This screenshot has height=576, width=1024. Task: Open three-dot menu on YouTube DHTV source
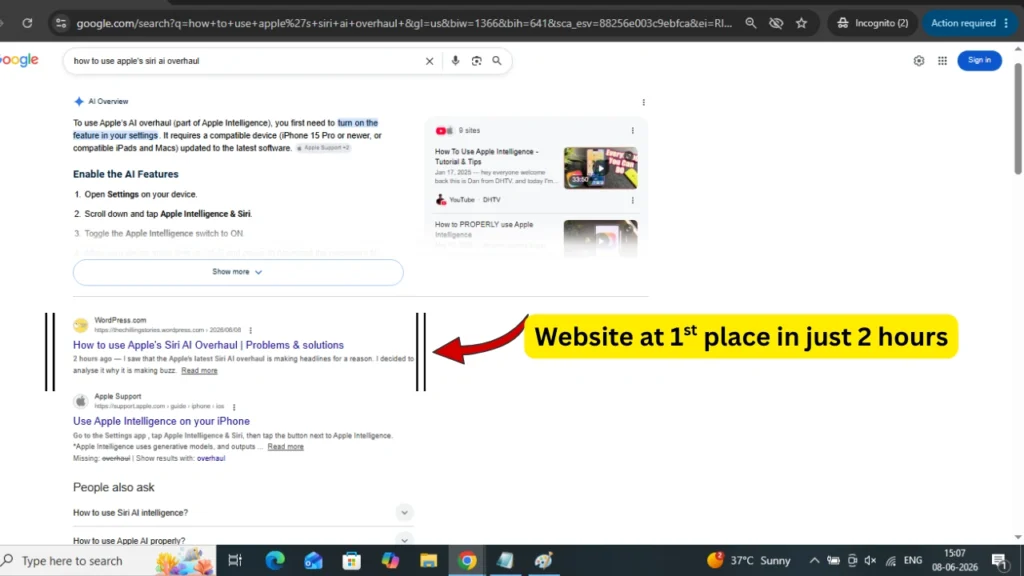pyautogui.click(x=632, y=200)
